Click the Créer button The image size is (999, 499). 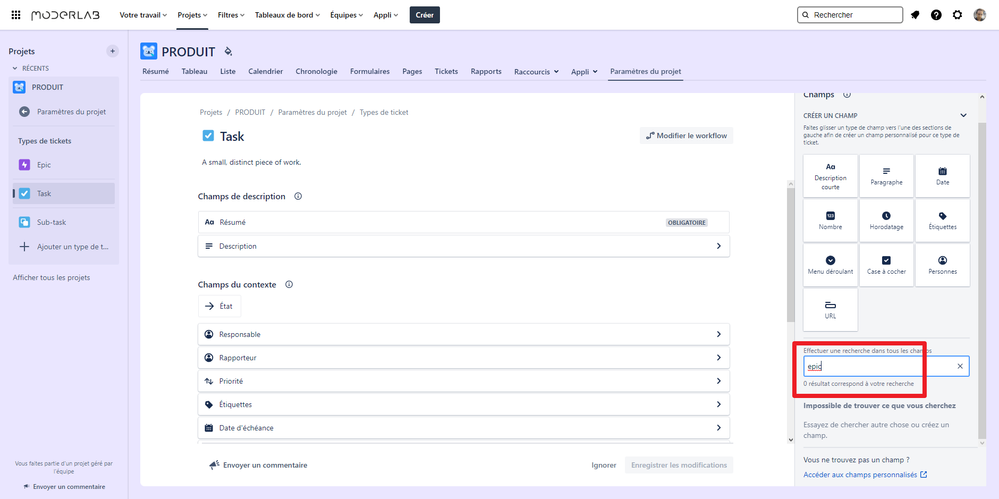[x=424, y=15]
